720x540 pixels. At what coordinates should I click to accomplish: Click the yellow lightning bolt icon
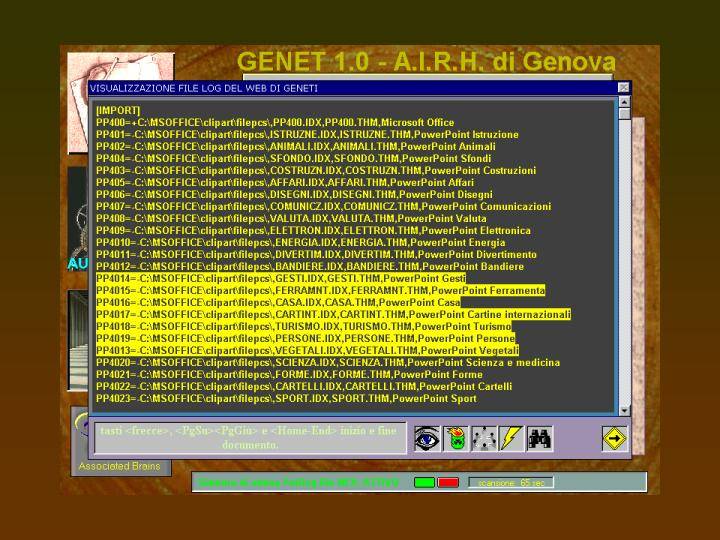point(512,439)
